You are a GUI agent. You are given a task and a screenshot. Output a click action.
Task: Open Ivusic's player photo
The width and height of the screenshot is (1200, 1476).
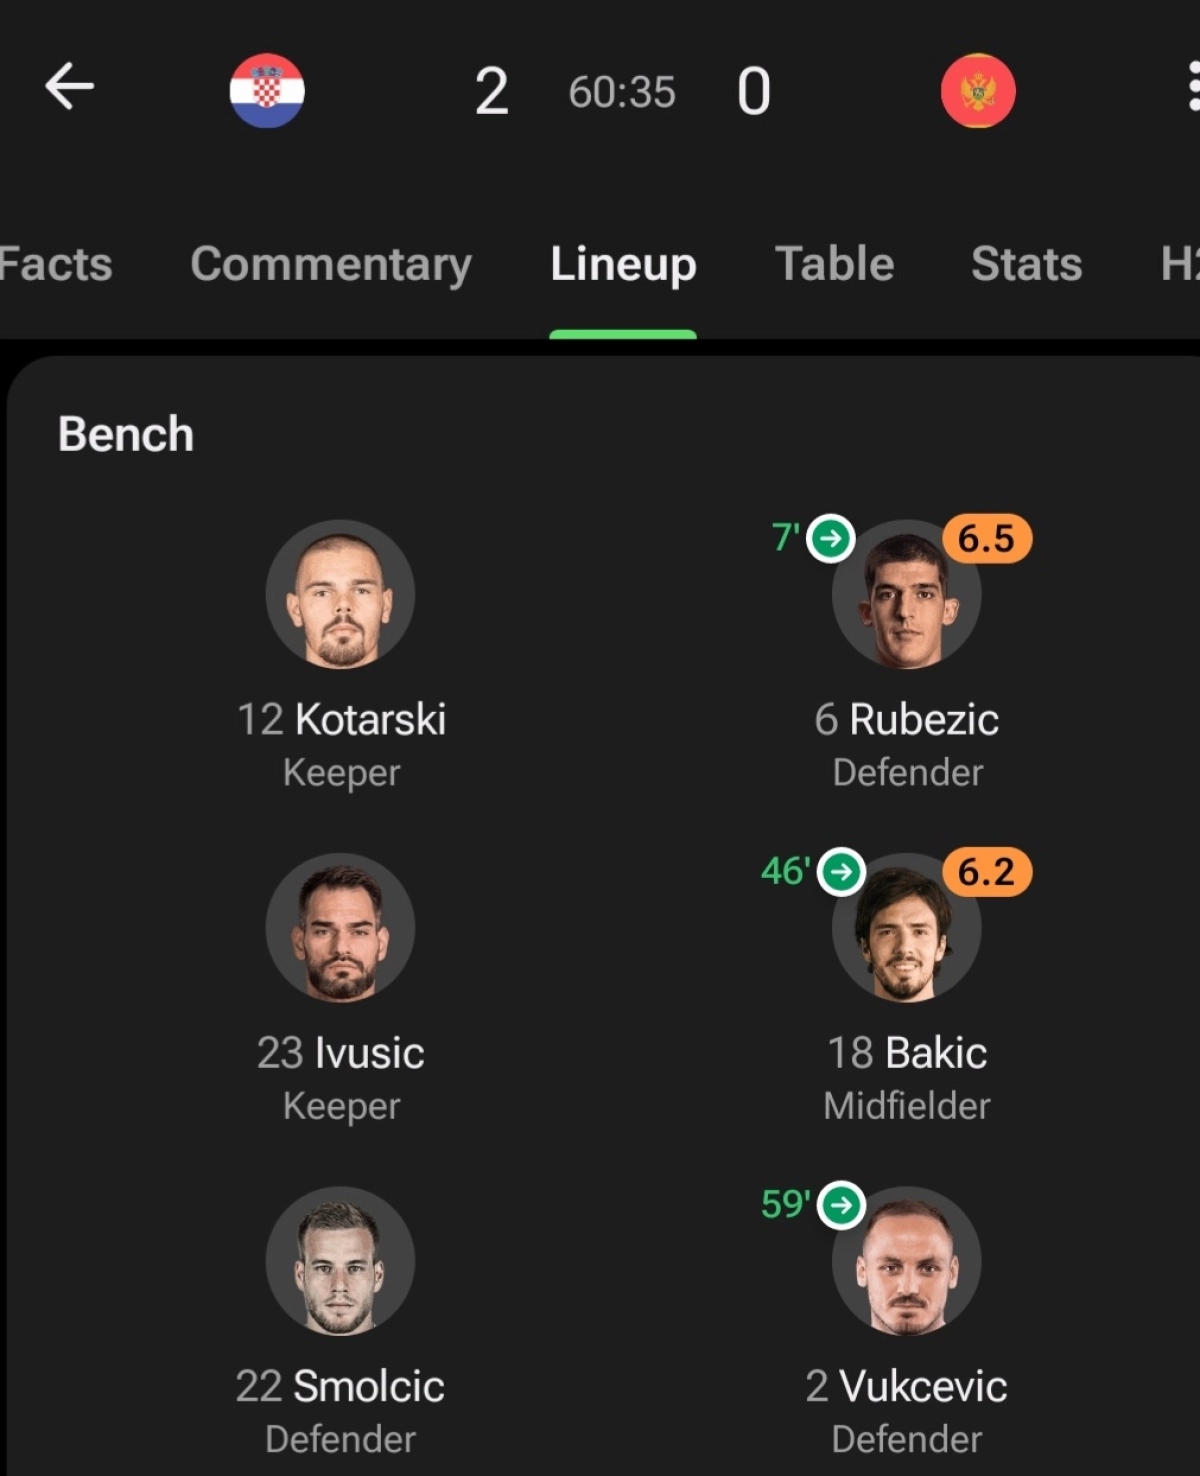point(340,928)
